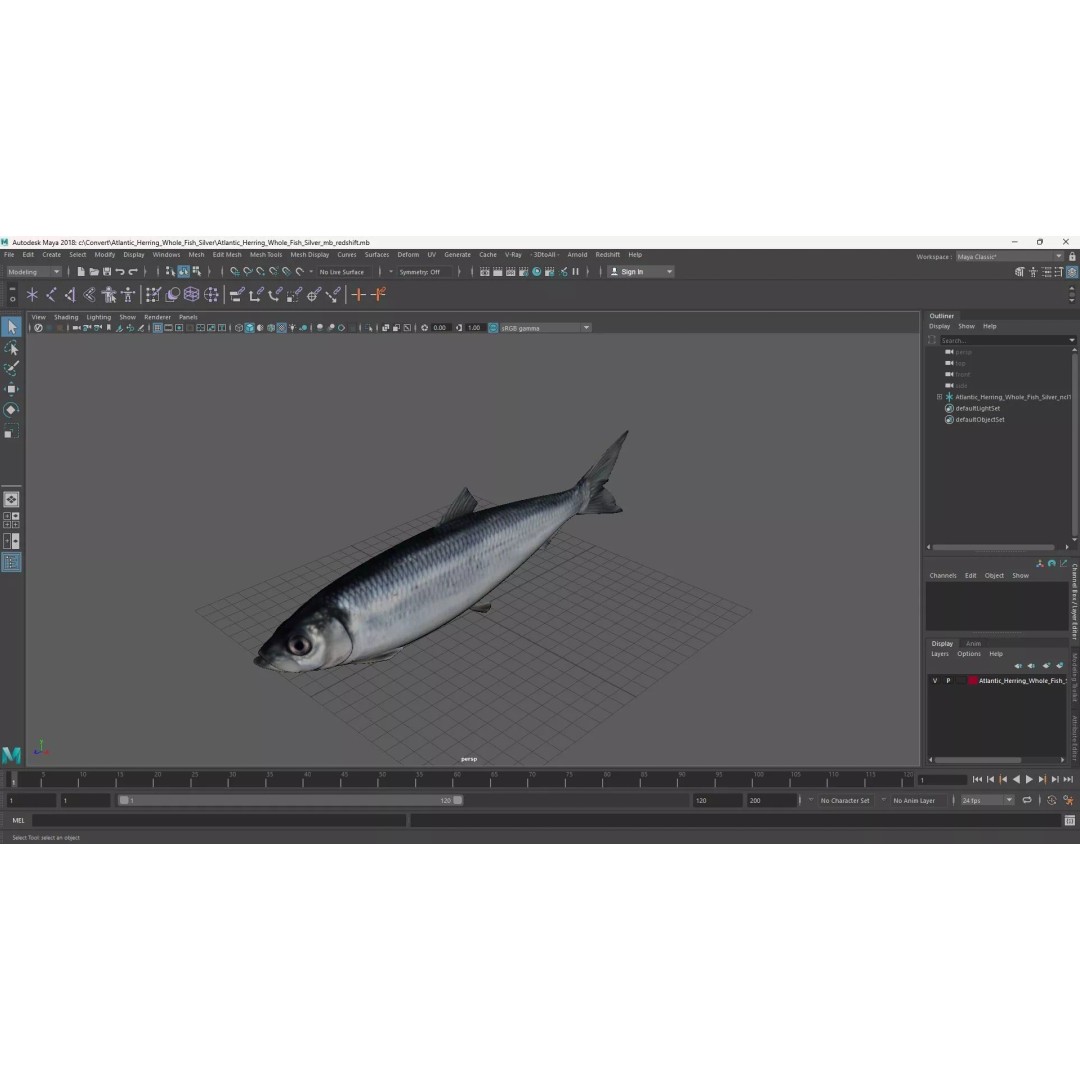This screenshot has height=1080, width=1080.
Task: Open the No Character Set dropdown
Action: point(847,800)
